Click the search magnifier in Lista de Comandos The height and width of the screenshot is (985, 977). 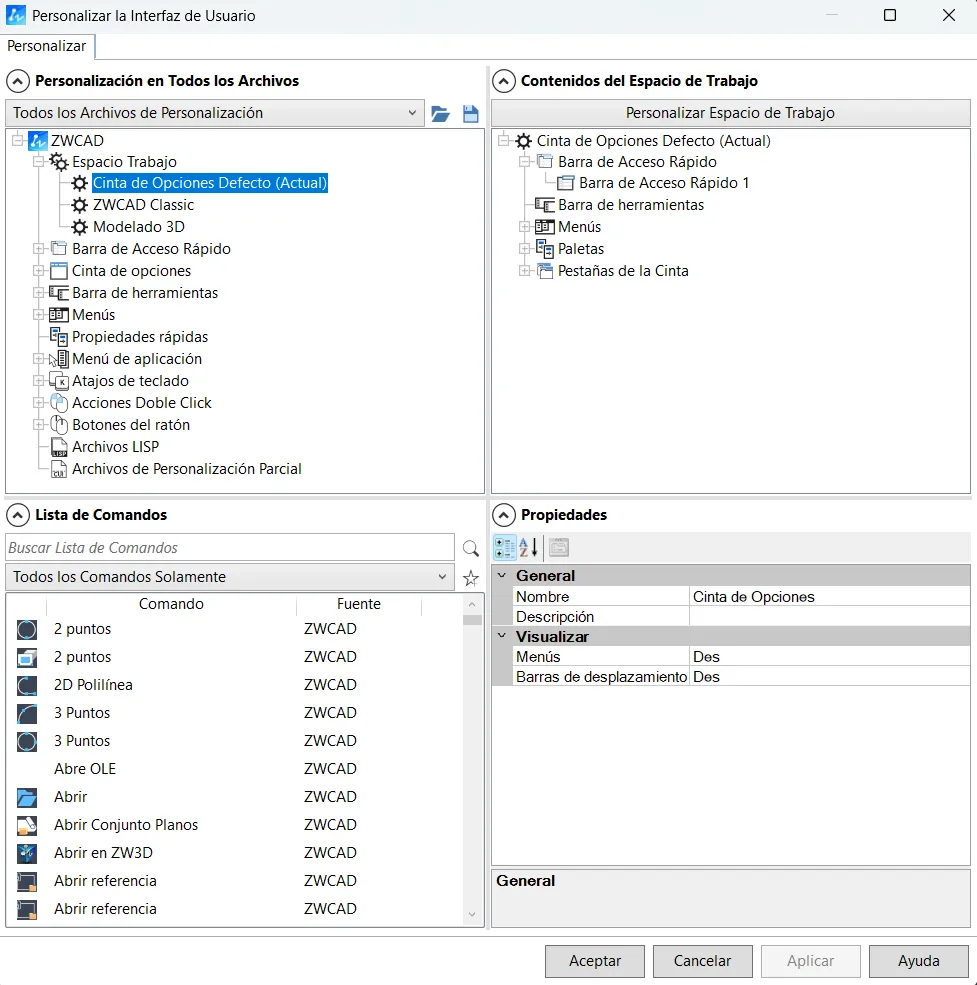[x=471, y=548]
